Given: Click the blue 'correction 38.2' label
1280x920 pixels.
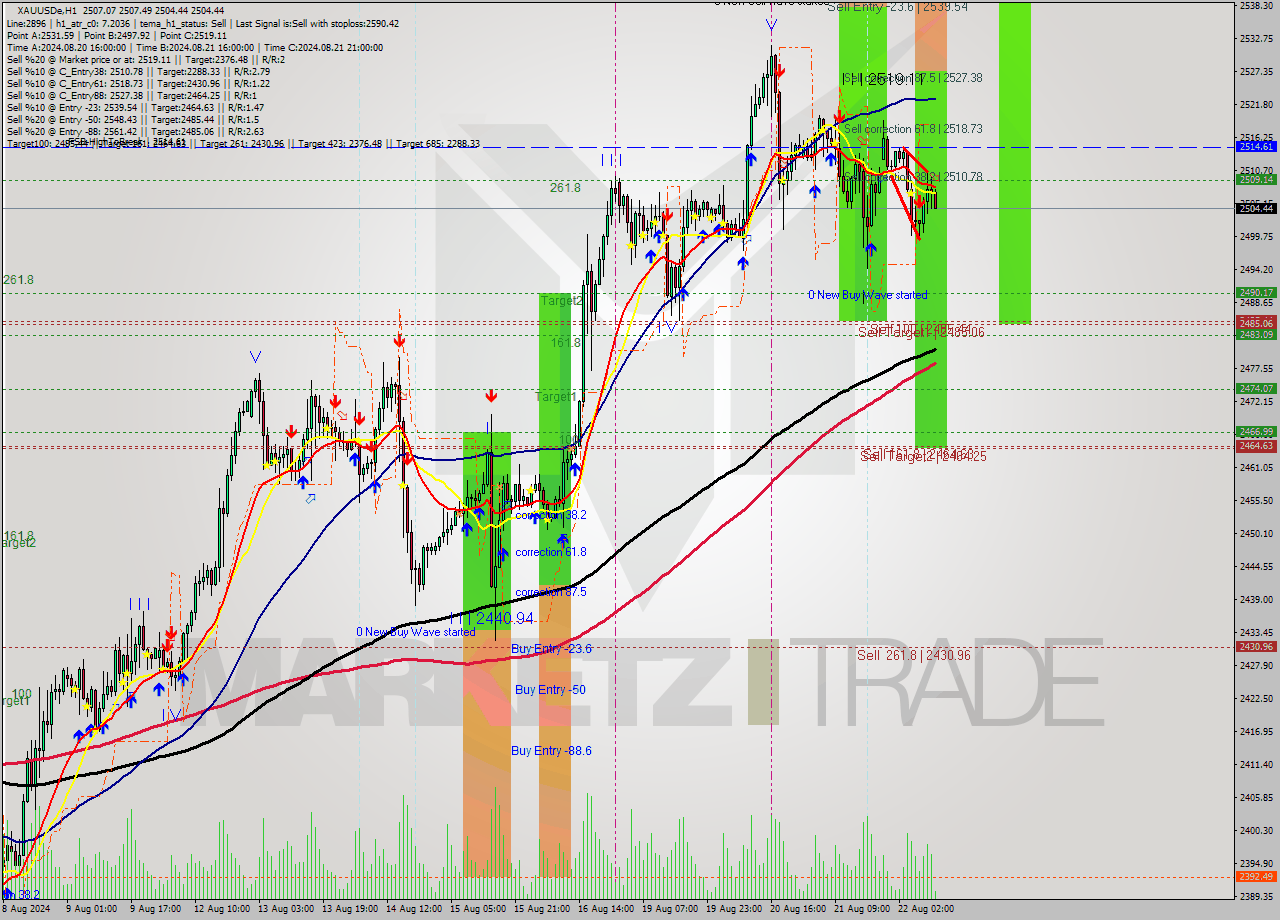Looking at the screenshot, I should [x=551, y=515].
